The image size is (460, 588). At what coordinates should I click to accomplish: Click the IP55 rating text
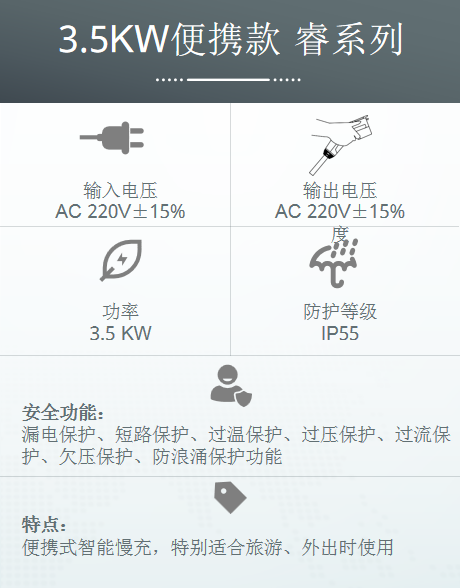point(340,333)
